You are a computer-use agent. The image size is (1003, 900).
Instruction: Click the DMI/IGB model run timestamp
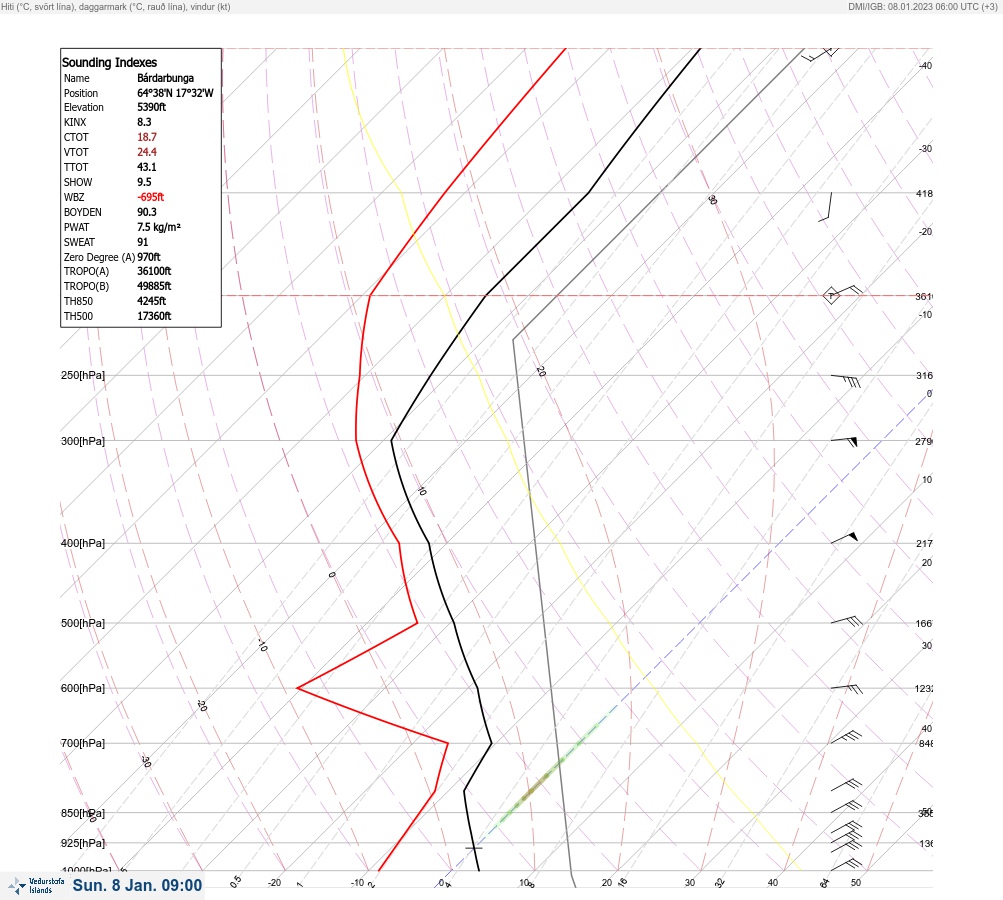coord(923,7)
